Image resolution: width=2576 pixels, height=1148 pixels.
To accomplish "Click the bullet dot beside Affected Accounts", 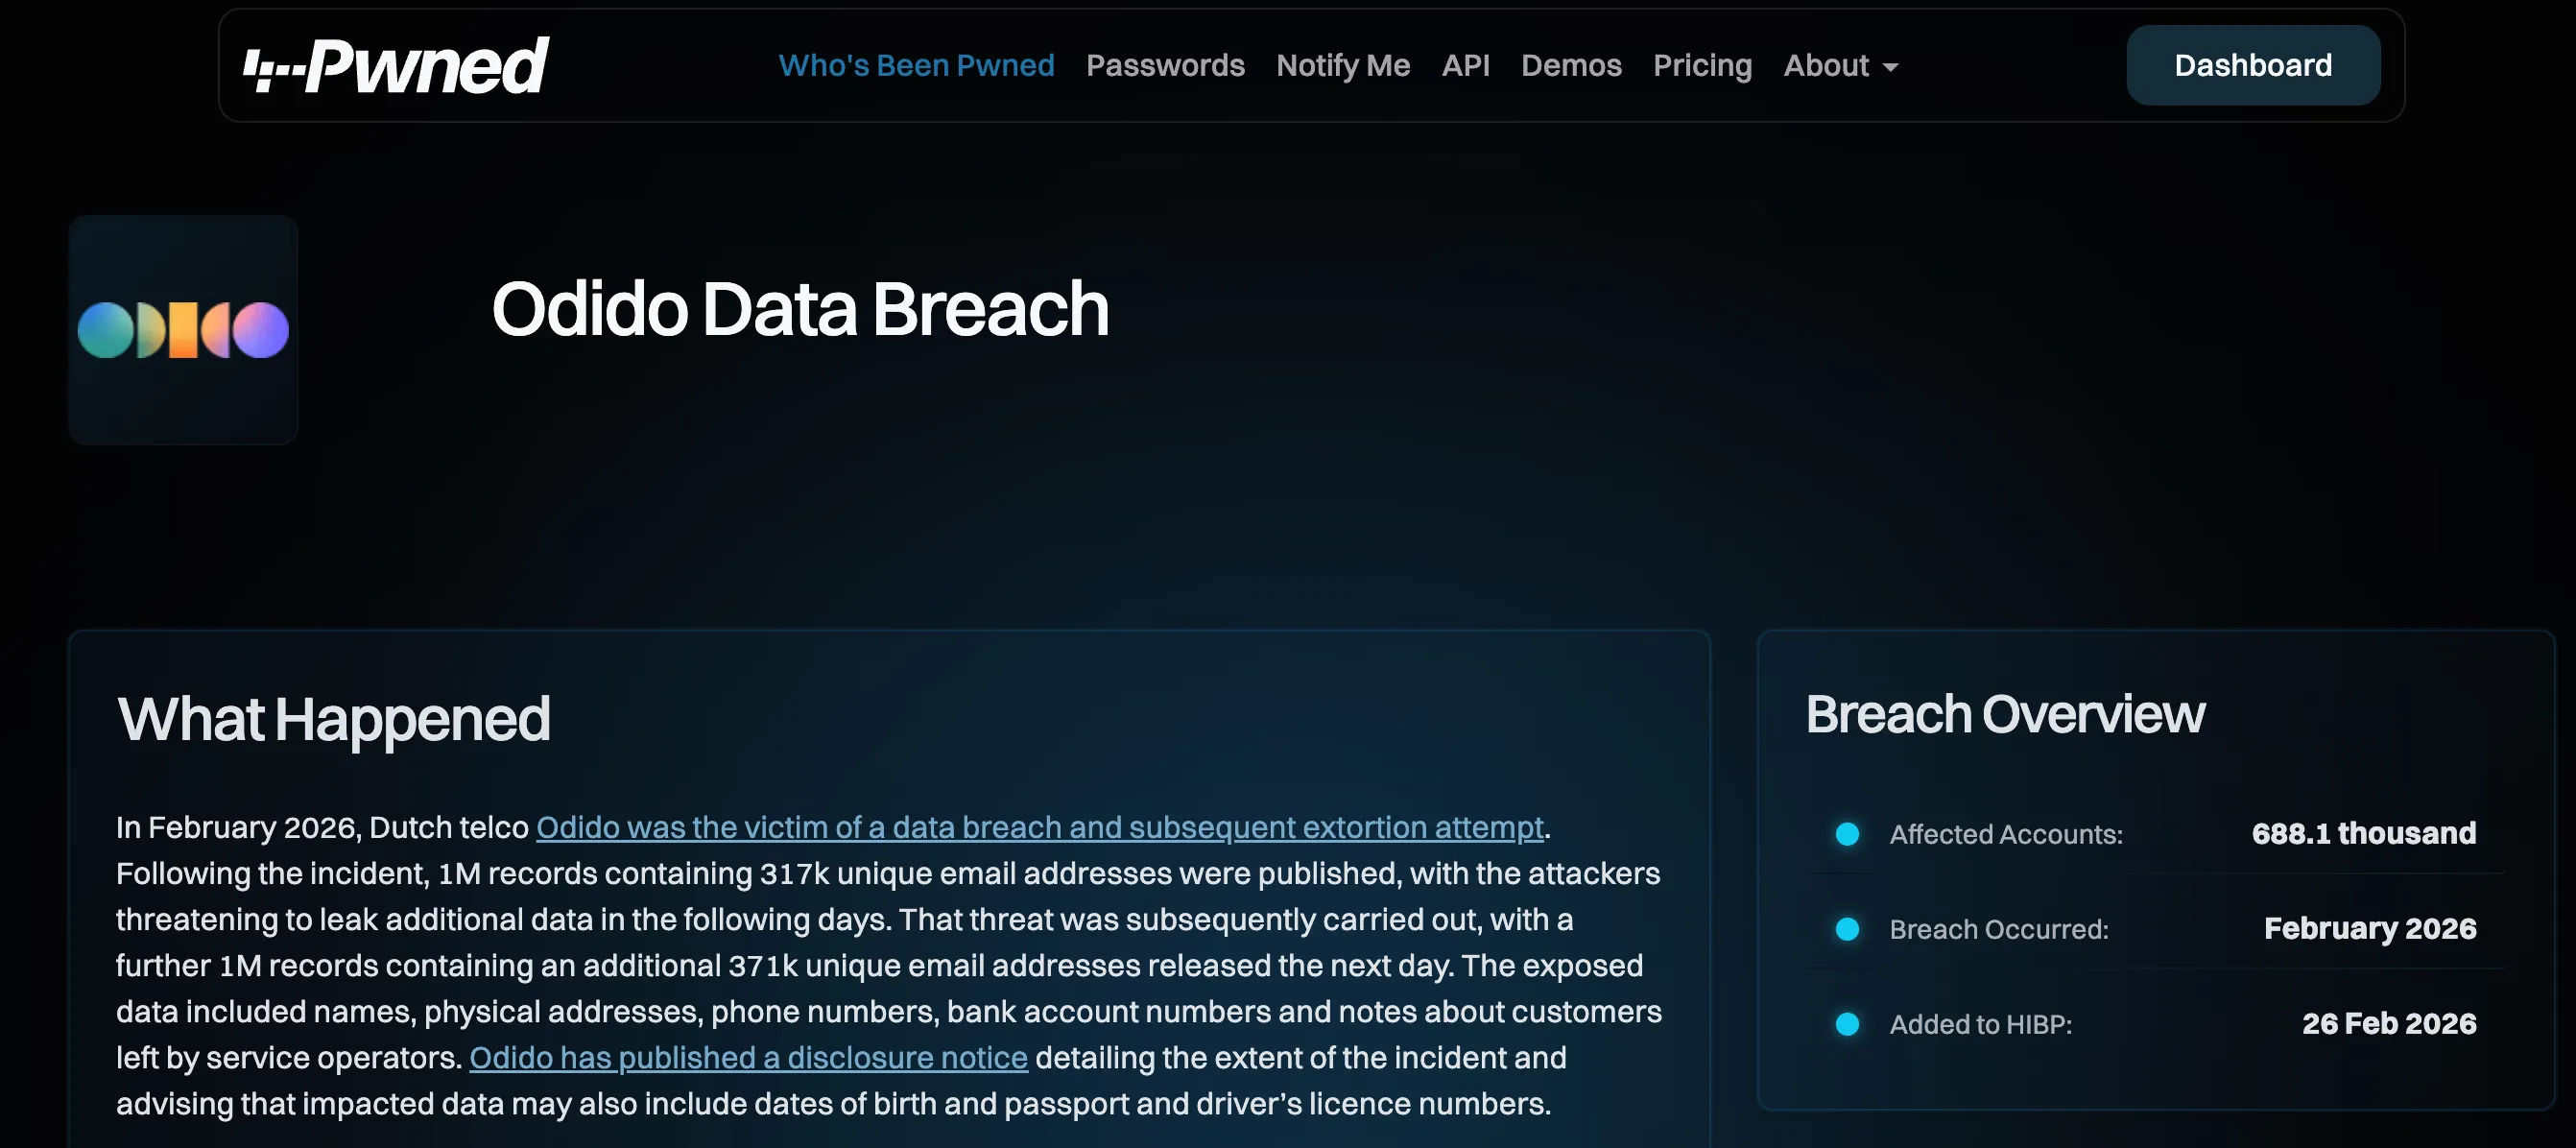I will click(x=1847, y=834).
